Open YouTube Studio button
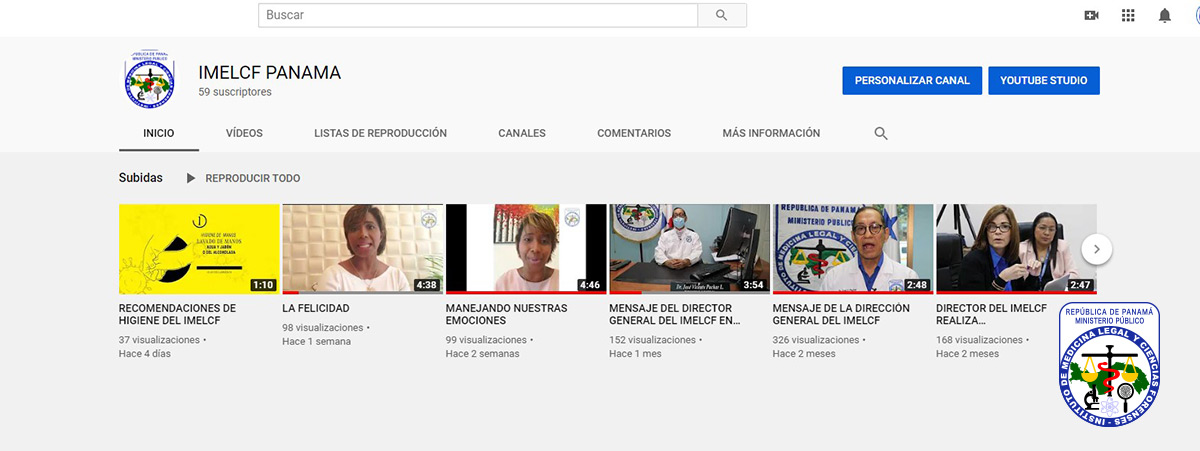Viewport: 1200px width, 451px height. click(x=1044, y=80)
